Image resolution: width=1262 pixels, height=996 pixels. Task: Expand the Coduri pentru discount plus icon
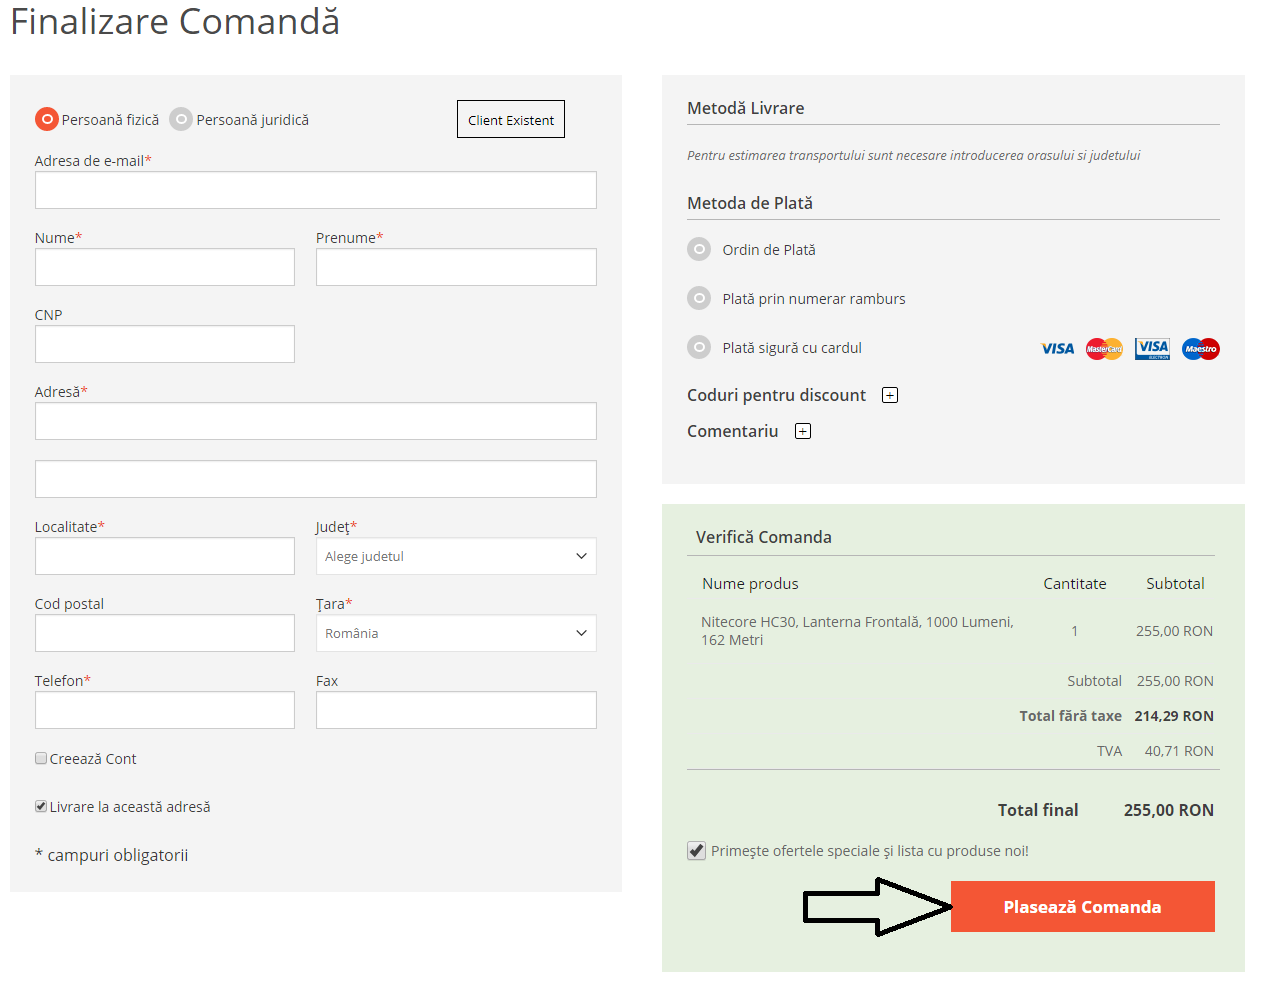[890, 395]
